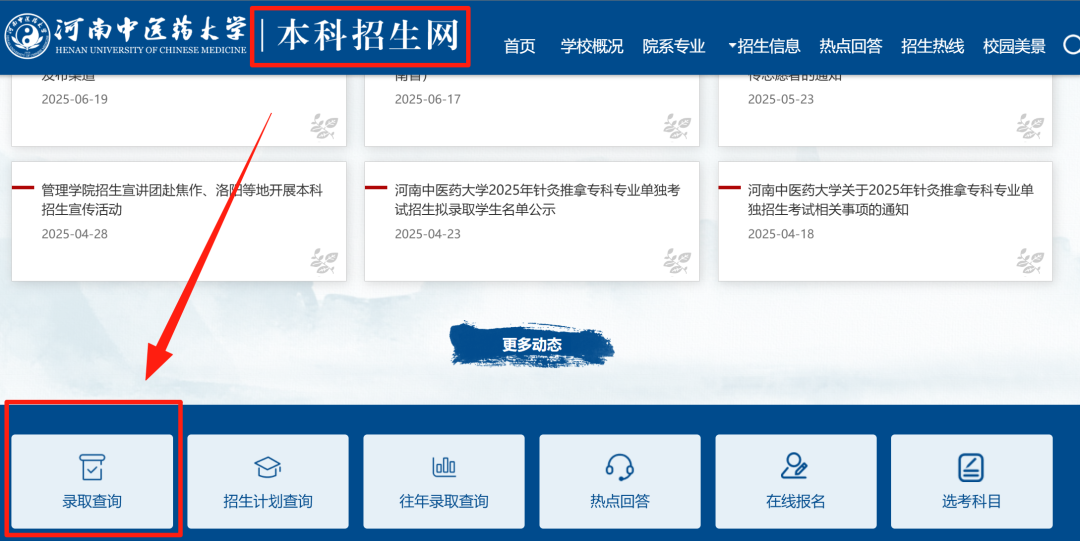
Task: Open 校园美景 menu item
Action: [1015, 46]
